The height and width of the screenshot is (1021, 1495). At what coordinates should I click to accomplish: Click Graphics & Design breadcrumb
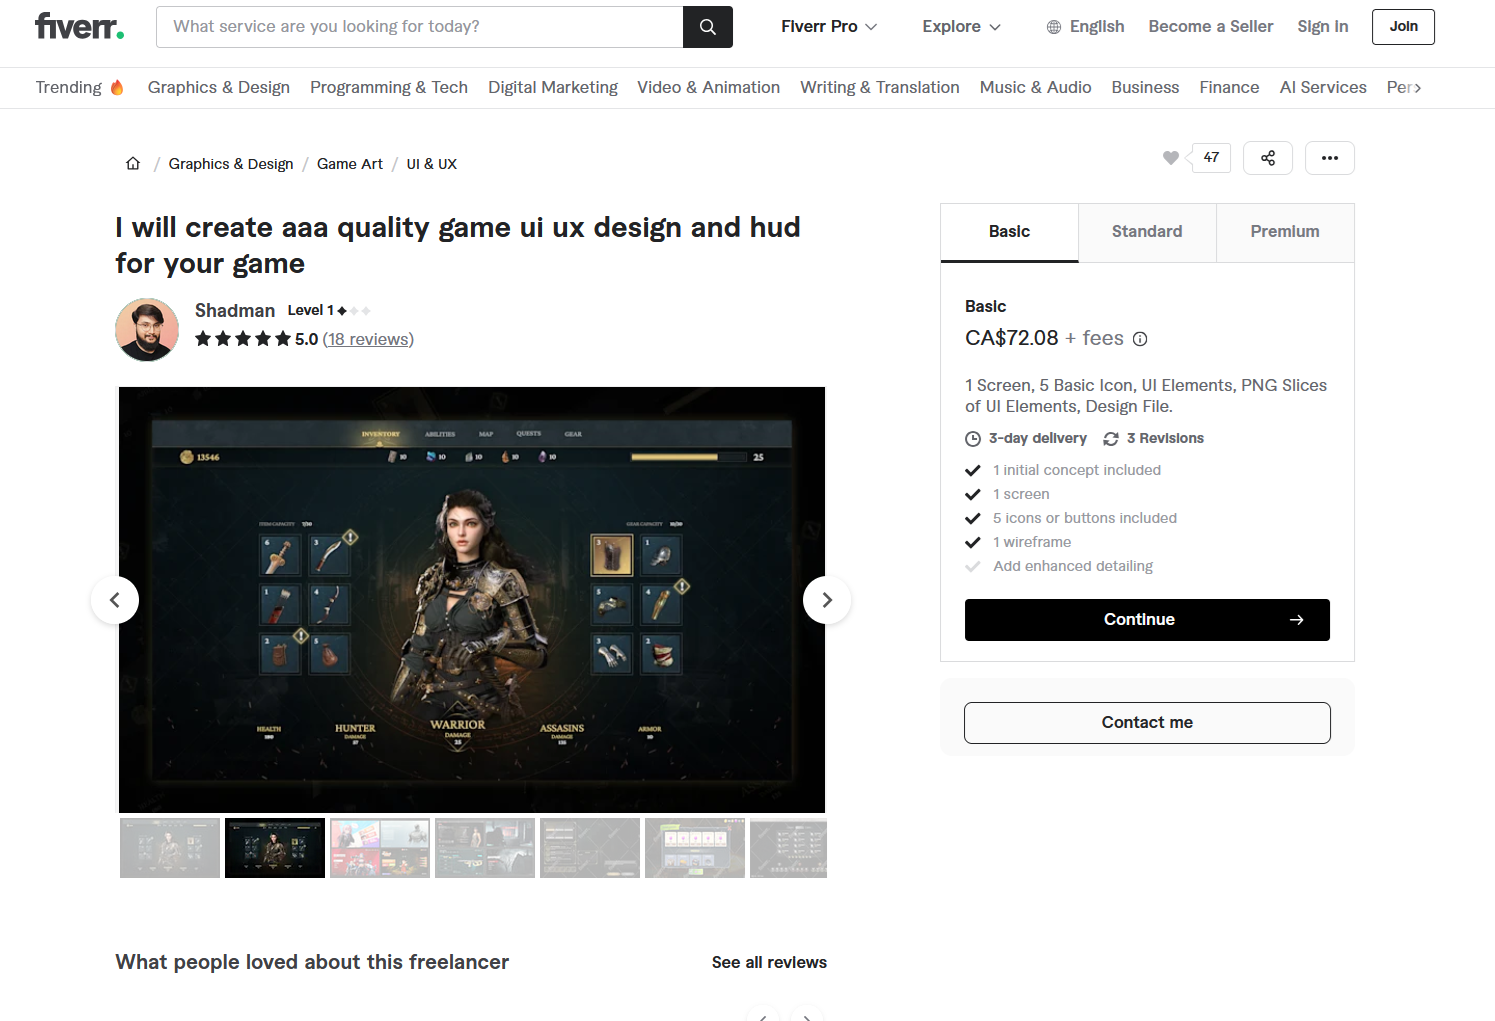[x=231, y=164]
